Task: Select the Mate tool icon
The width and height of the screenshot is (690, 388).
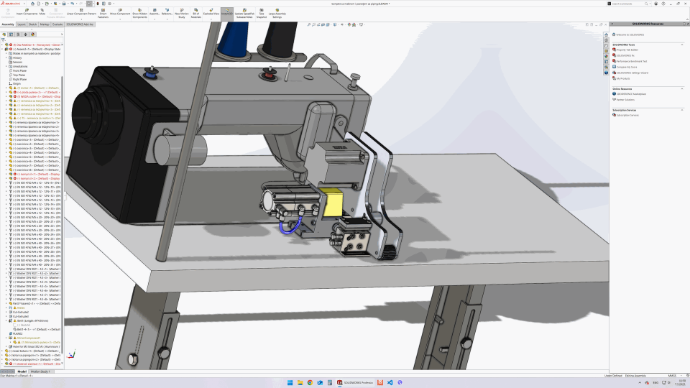Action: (42, 11)
